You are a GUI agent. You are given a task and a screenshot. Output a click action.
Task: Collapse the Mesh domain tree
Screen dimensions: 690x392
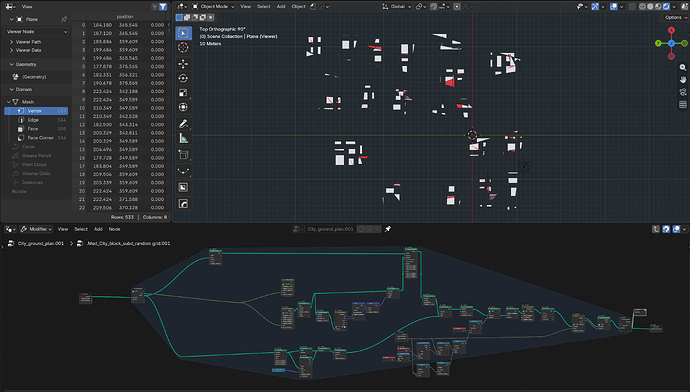[x=9, y=102]
